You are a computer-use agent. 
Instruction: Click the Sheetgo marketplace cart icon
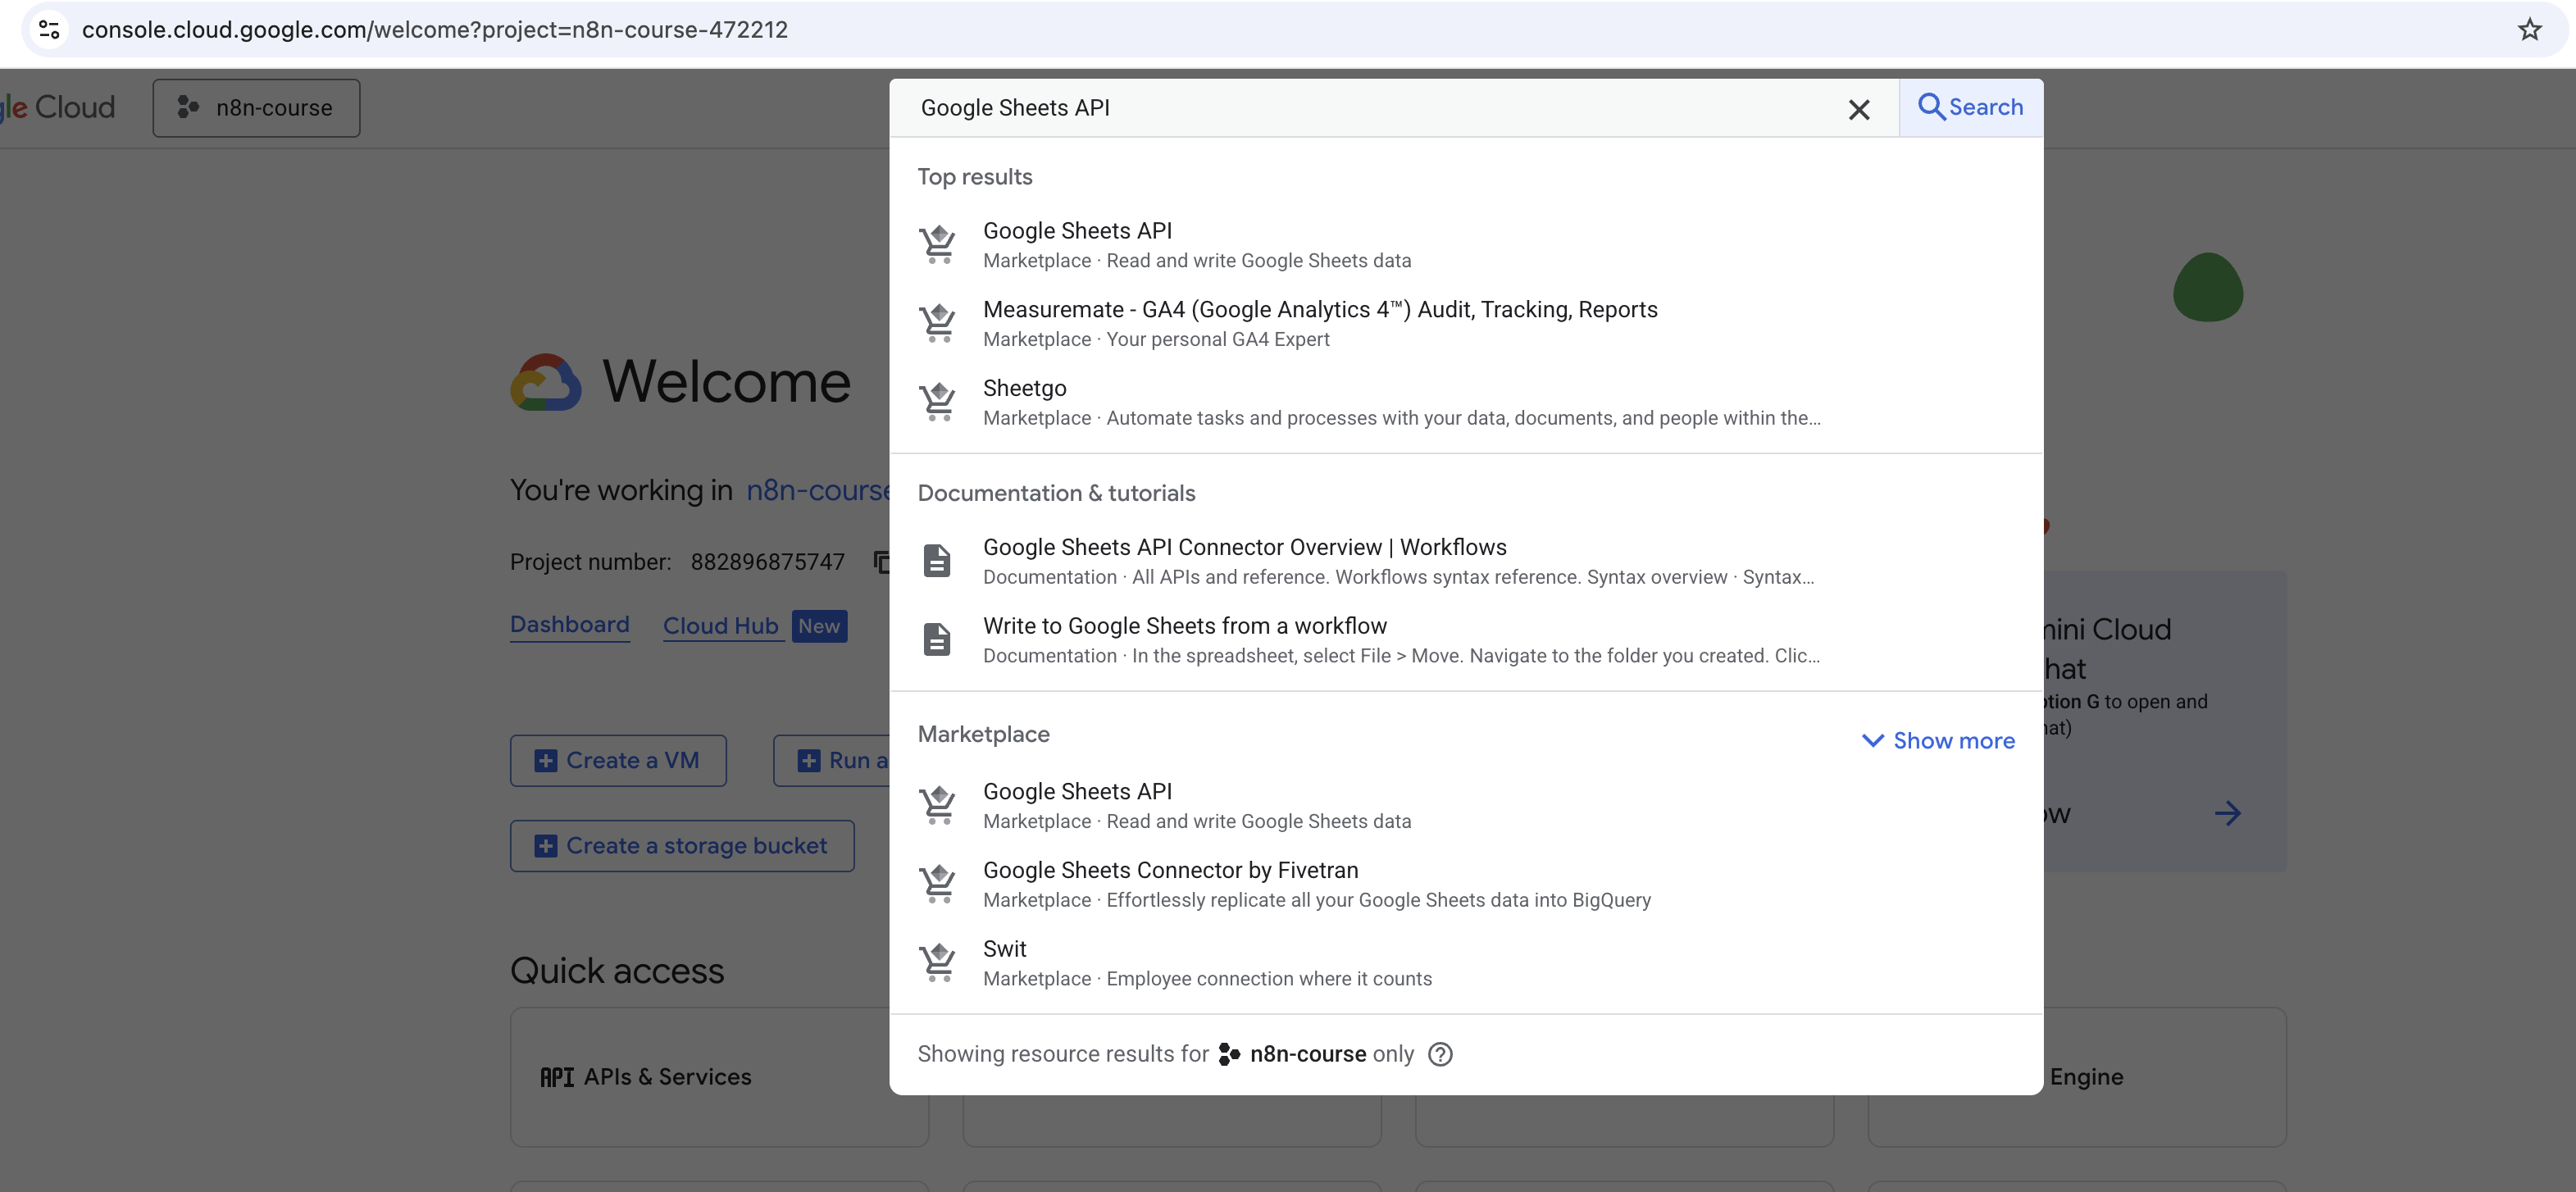938,402
